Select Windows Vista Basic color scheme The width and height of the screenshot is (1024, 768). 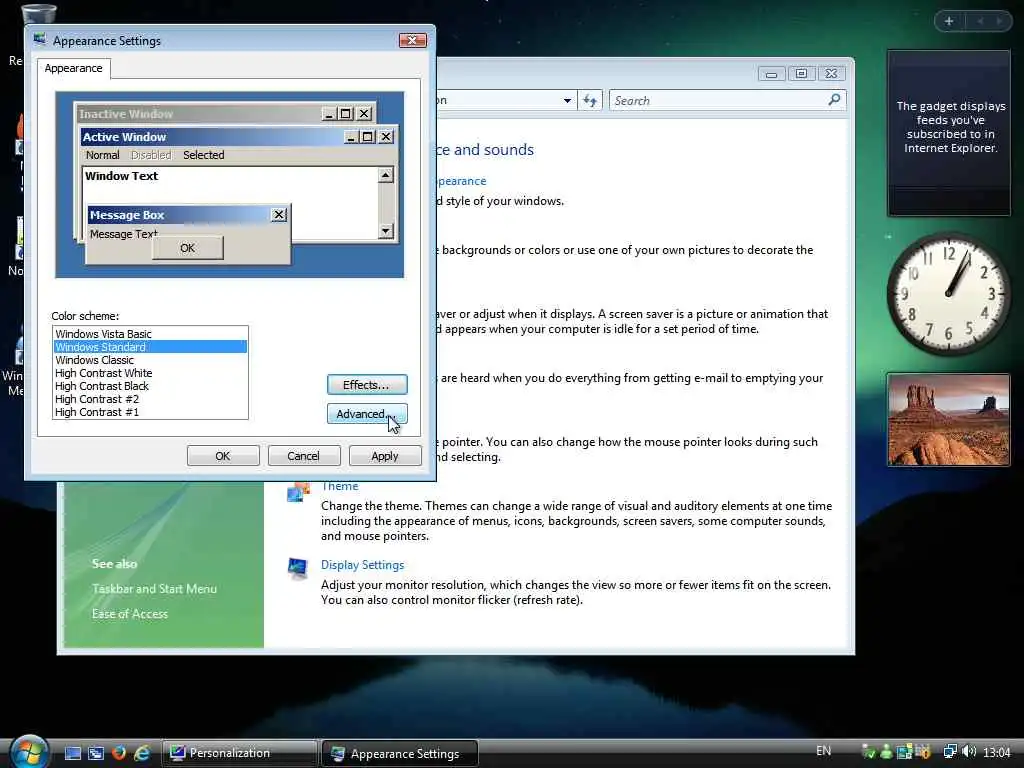(150, 334)
